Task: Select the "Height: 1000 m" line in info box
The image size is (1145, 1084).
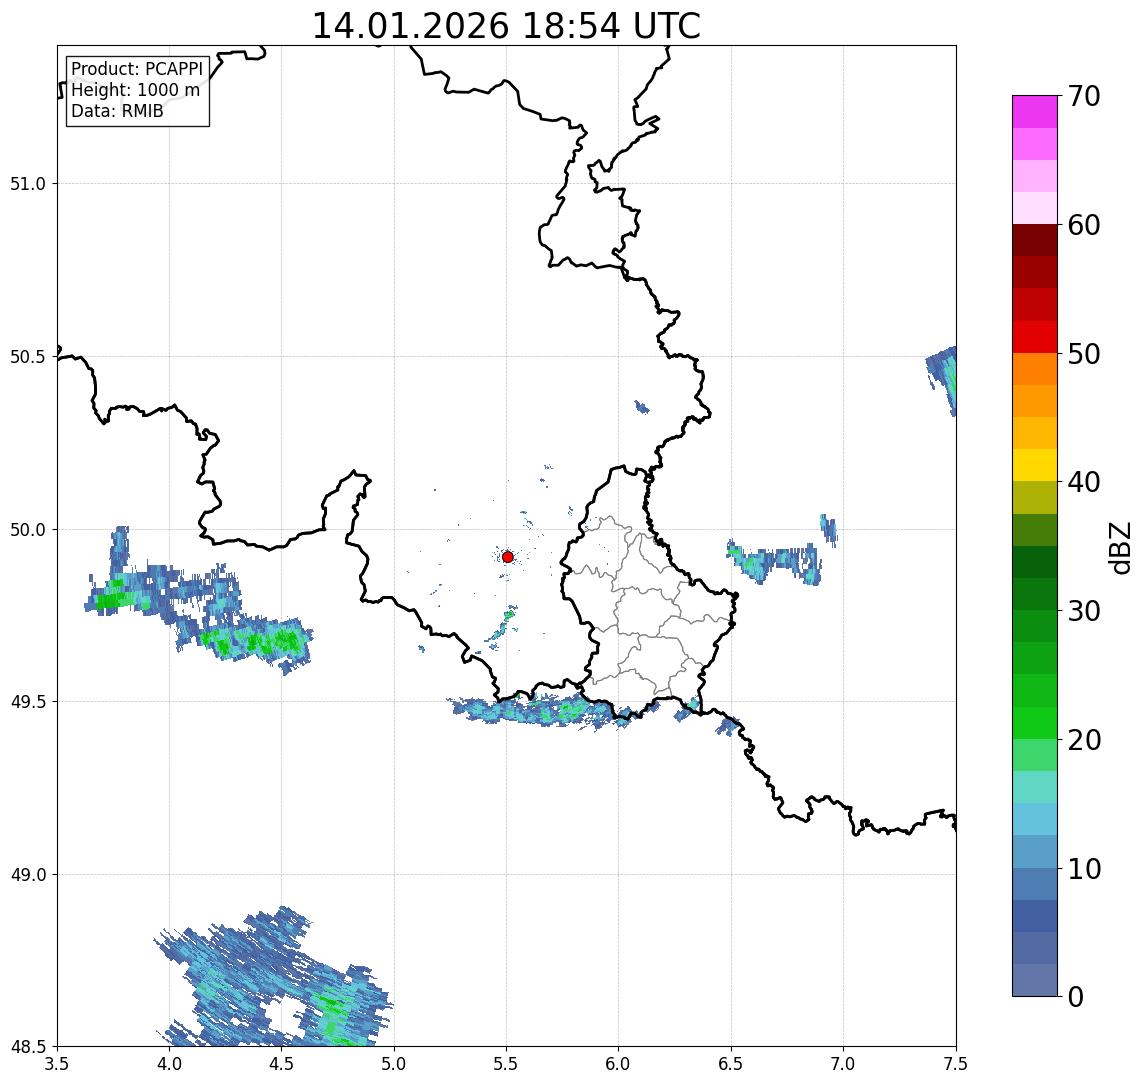Action: coord(135,90)
